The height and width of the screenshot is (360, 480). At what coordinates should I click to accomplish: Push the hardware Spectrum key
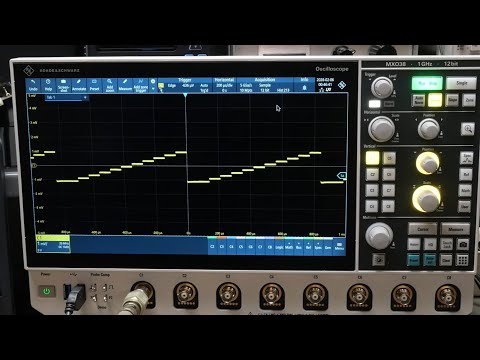tap(466, 158)
